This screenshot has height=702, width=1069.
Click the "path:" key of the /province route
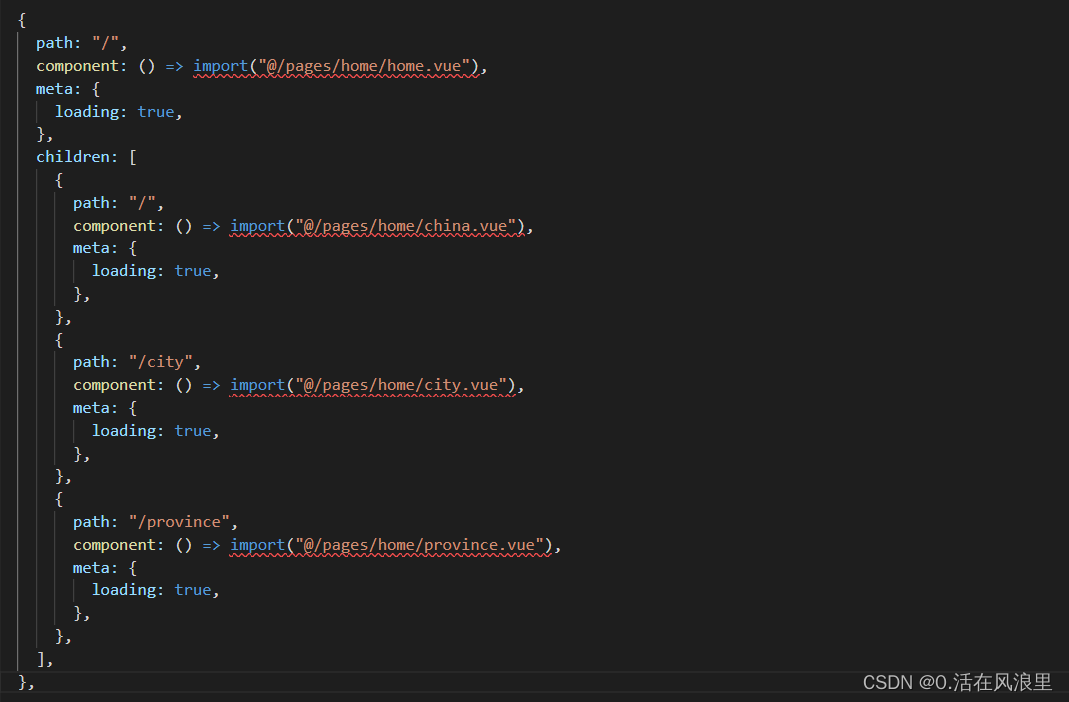click(95, 522)
